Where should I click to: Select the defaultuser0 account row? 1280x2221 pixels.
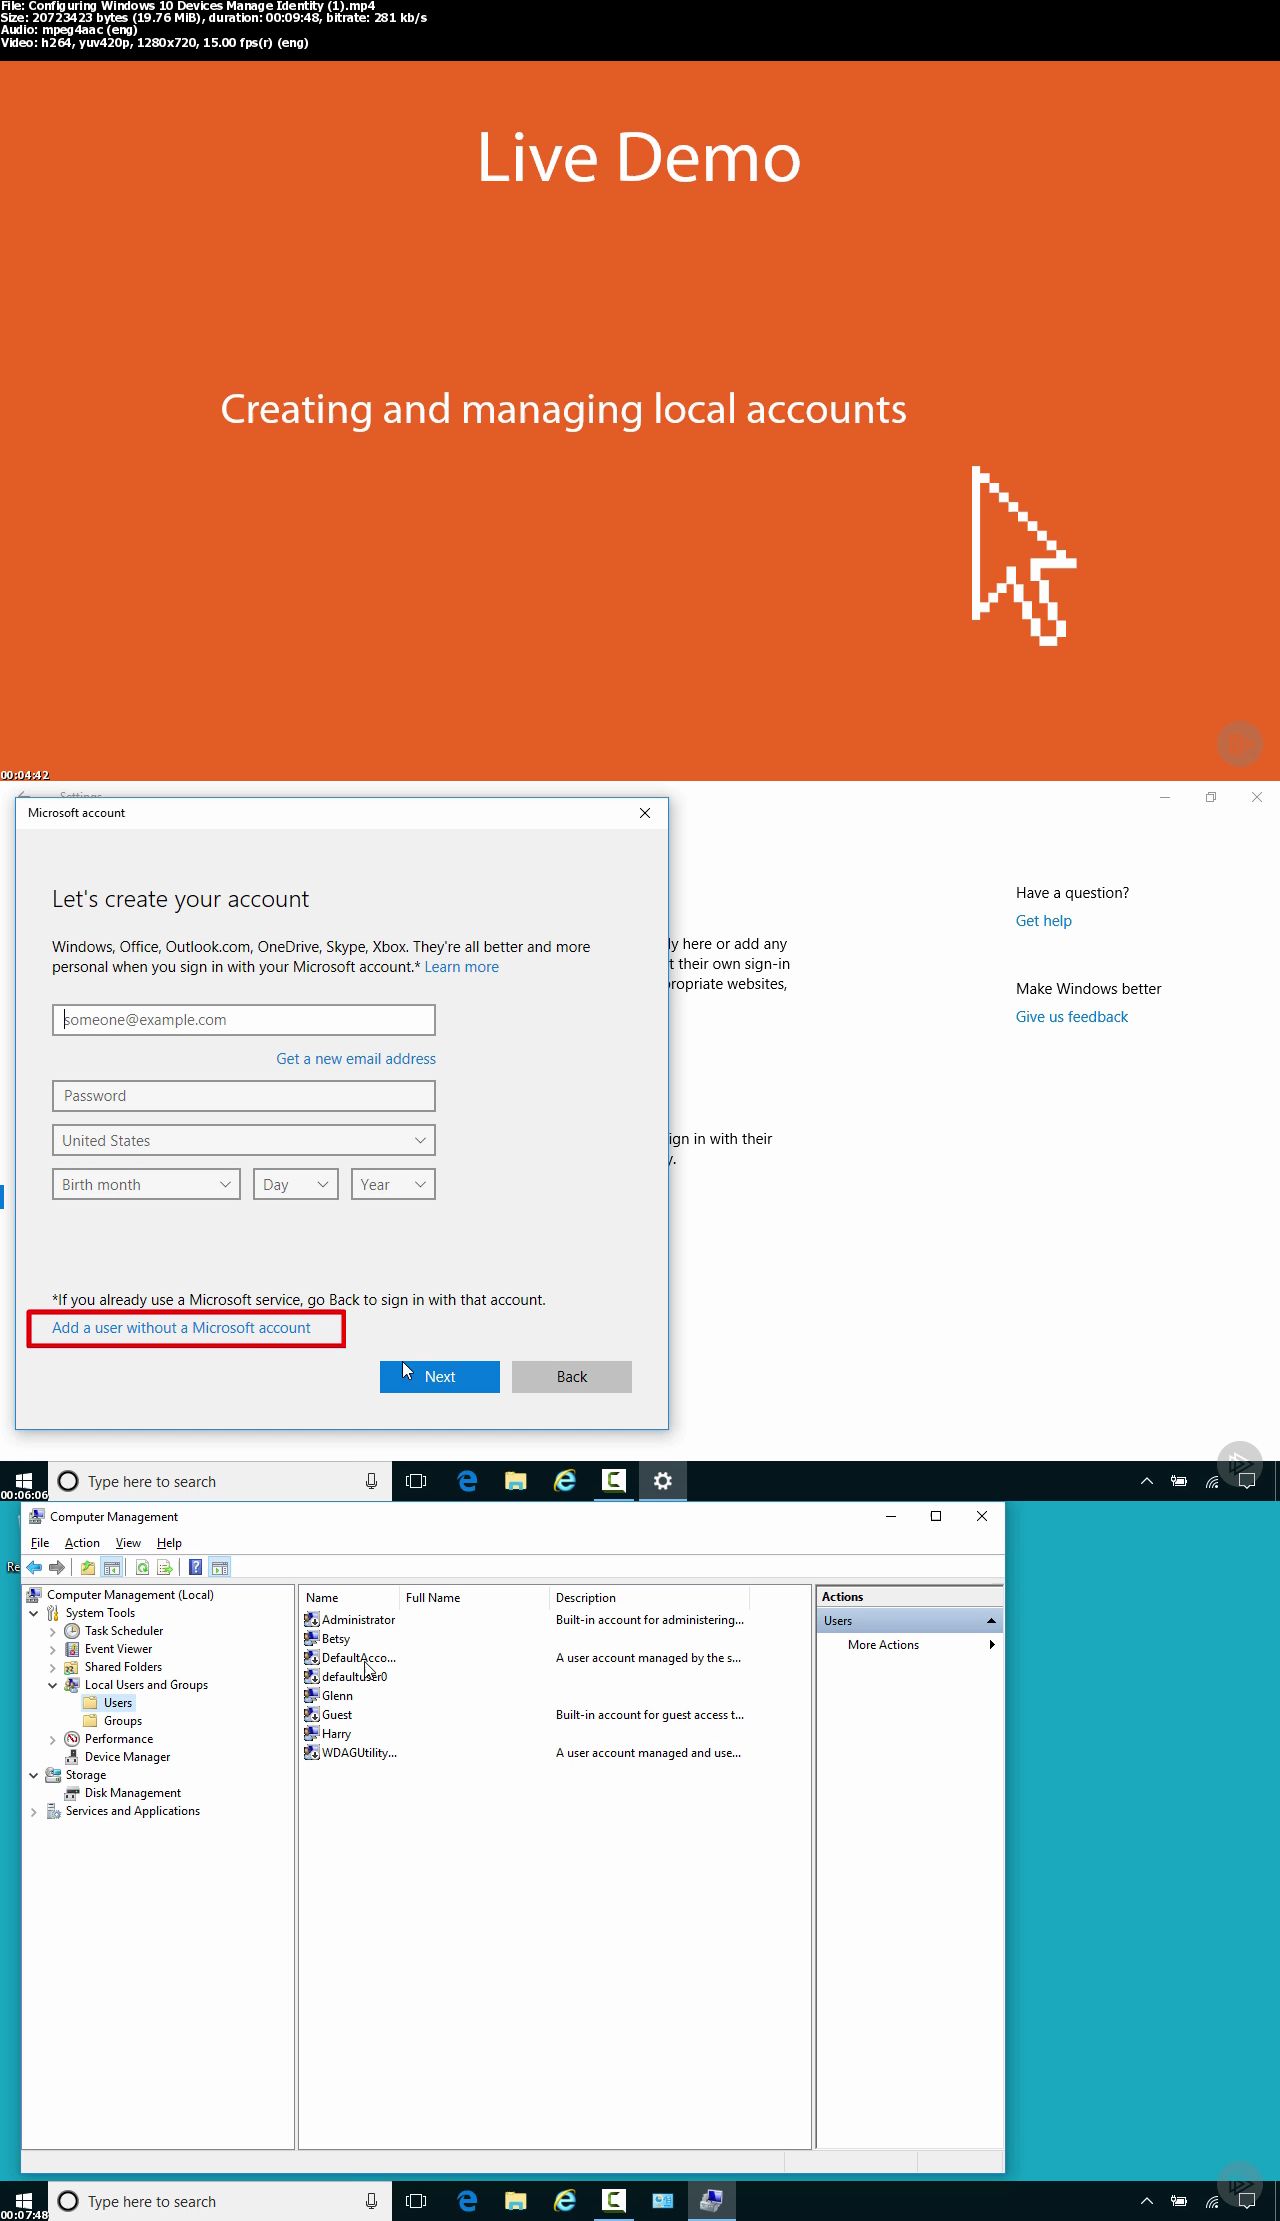pyautogui.click(x=354, y=1676)
